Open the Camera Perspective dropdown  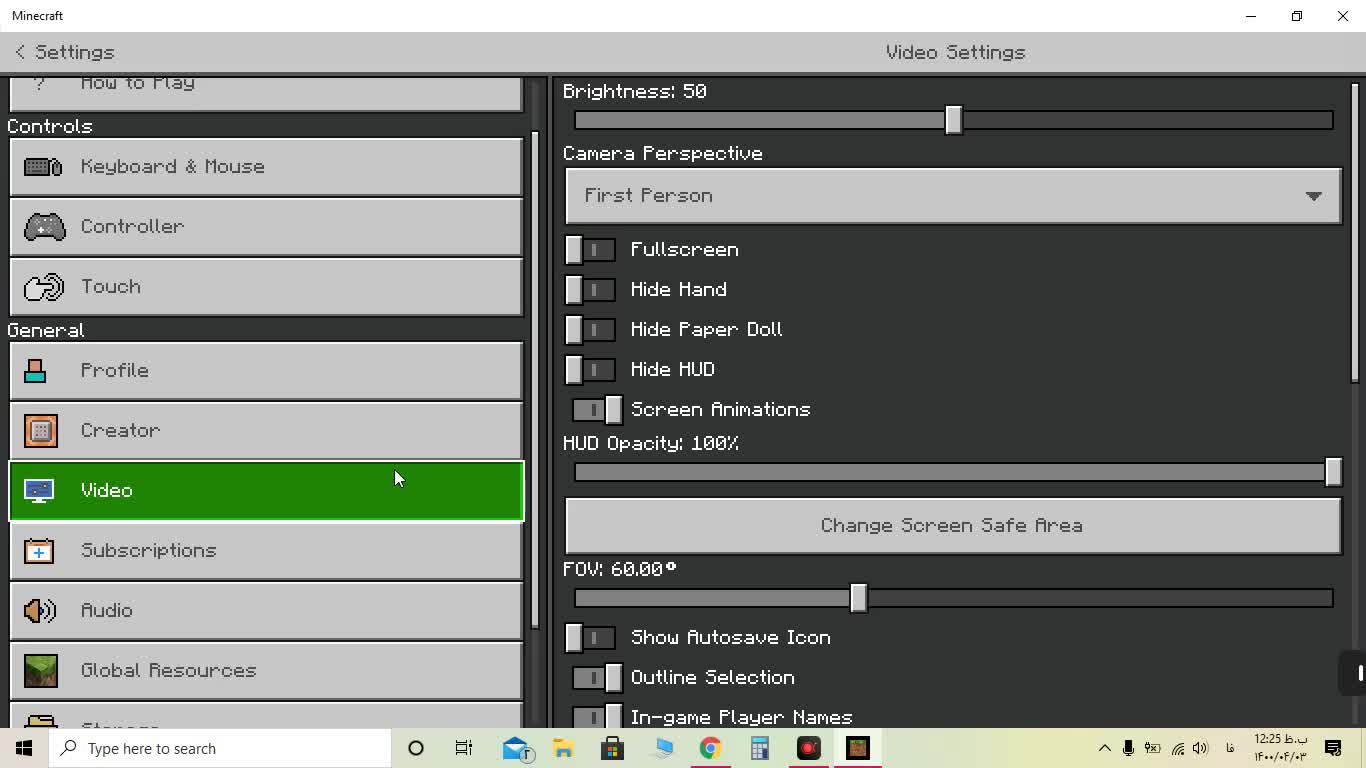tap(952, 196)
